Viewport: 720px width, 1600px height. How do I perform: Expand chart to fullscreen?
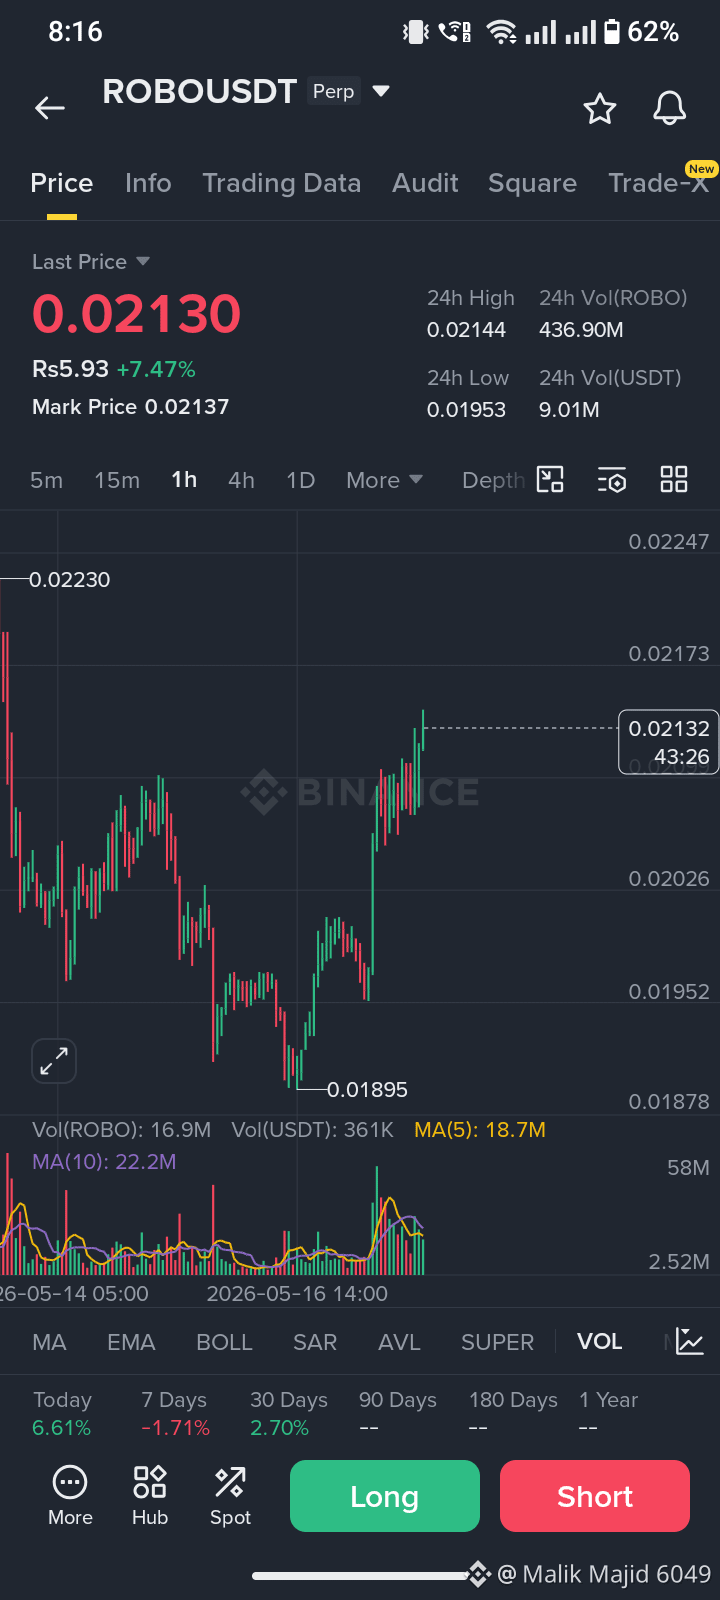pyautogui.click(x=54, y=1061)
